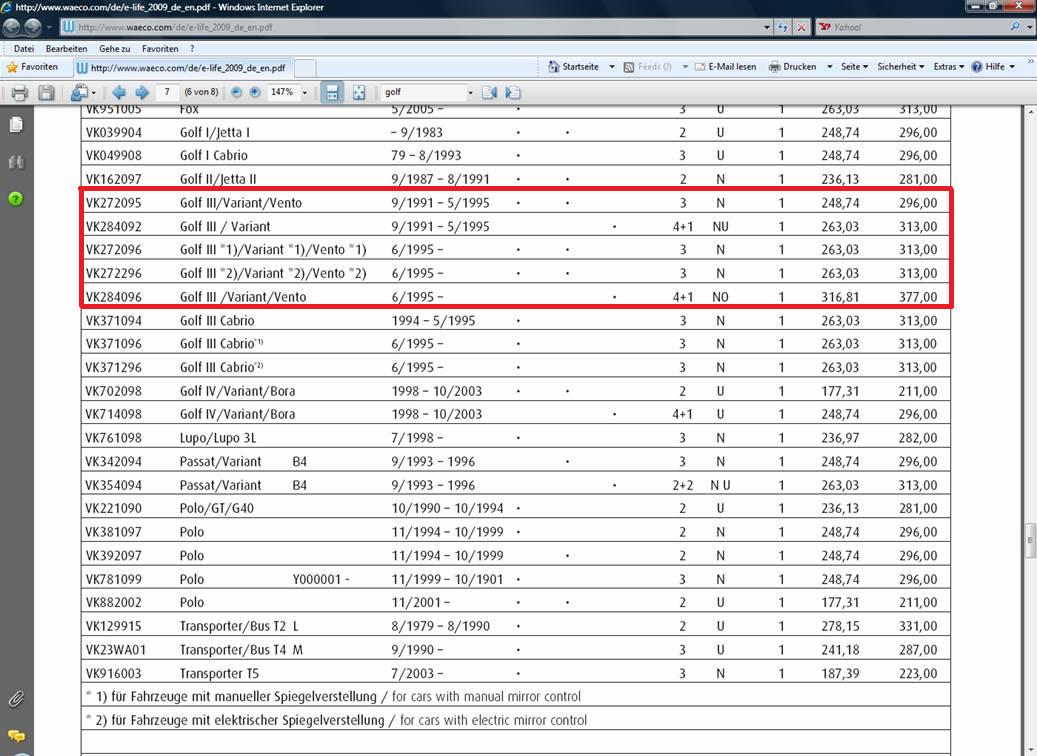Toggle scrolling page display mode
The height and width of the screenshot is (756, 1037).
(332, 93)
